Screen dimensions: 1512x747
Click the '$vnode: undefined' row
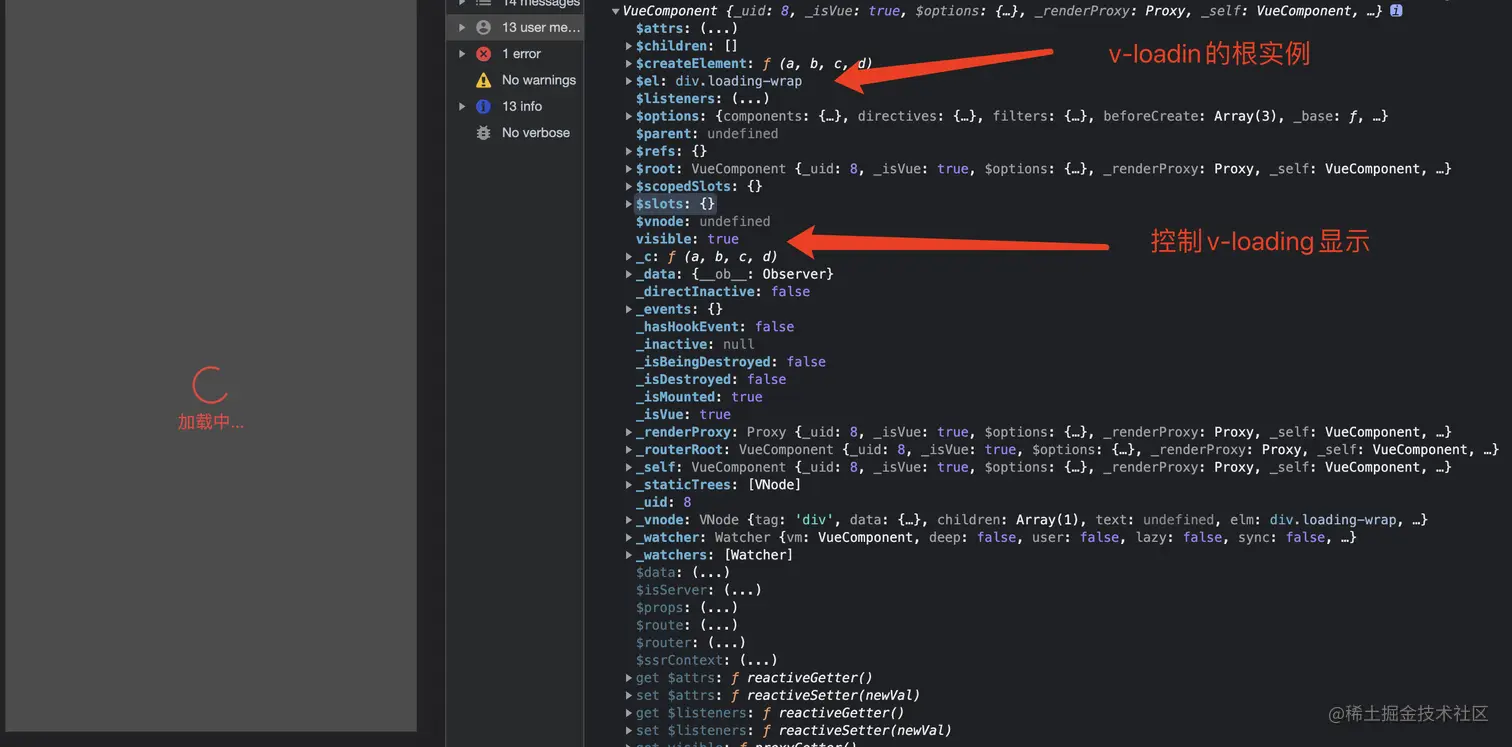point(703,222)
